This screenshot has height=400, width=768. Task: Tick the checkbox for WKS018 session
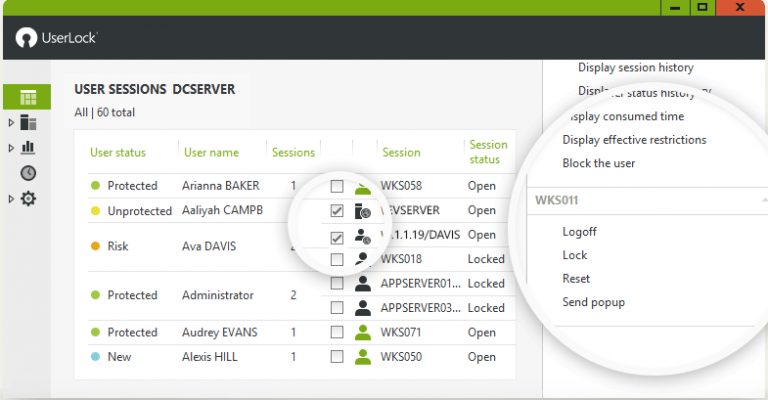337,259
